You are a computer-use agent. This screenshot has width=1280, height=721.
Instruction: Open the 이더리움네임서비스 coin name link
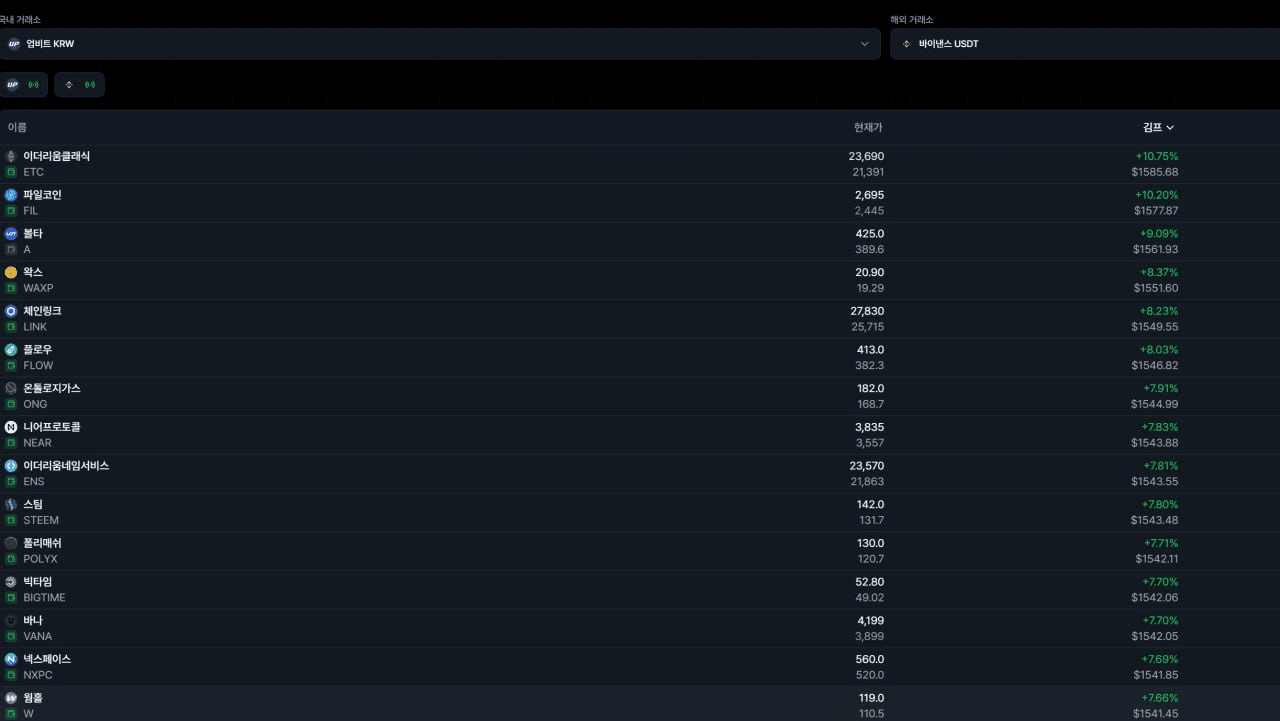tap(66, 466)
